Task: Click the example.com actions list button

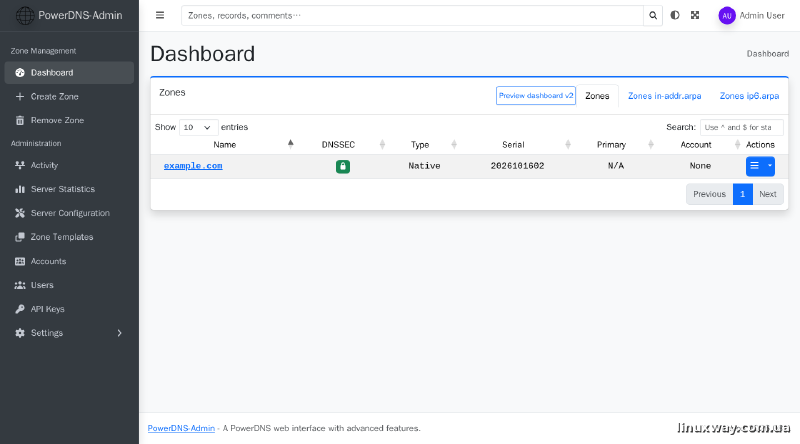Action: tap(755, 166)
